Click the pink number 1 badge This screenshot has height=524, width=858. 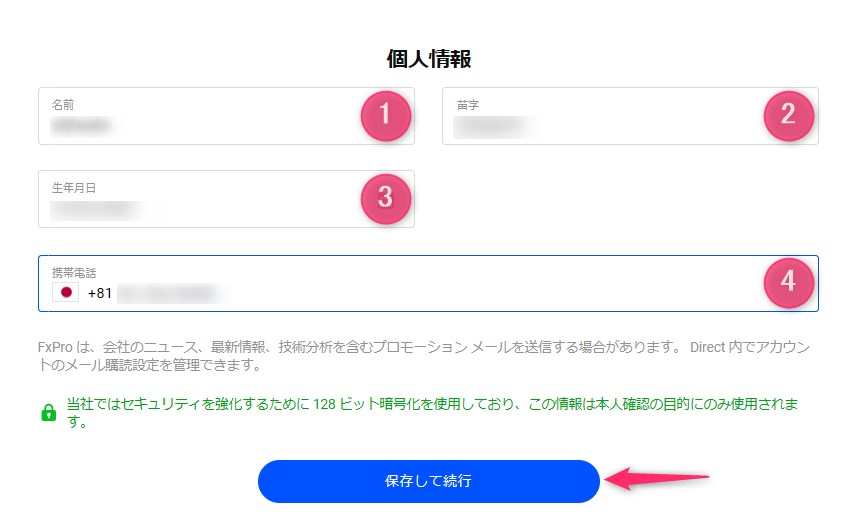point(385,115)
